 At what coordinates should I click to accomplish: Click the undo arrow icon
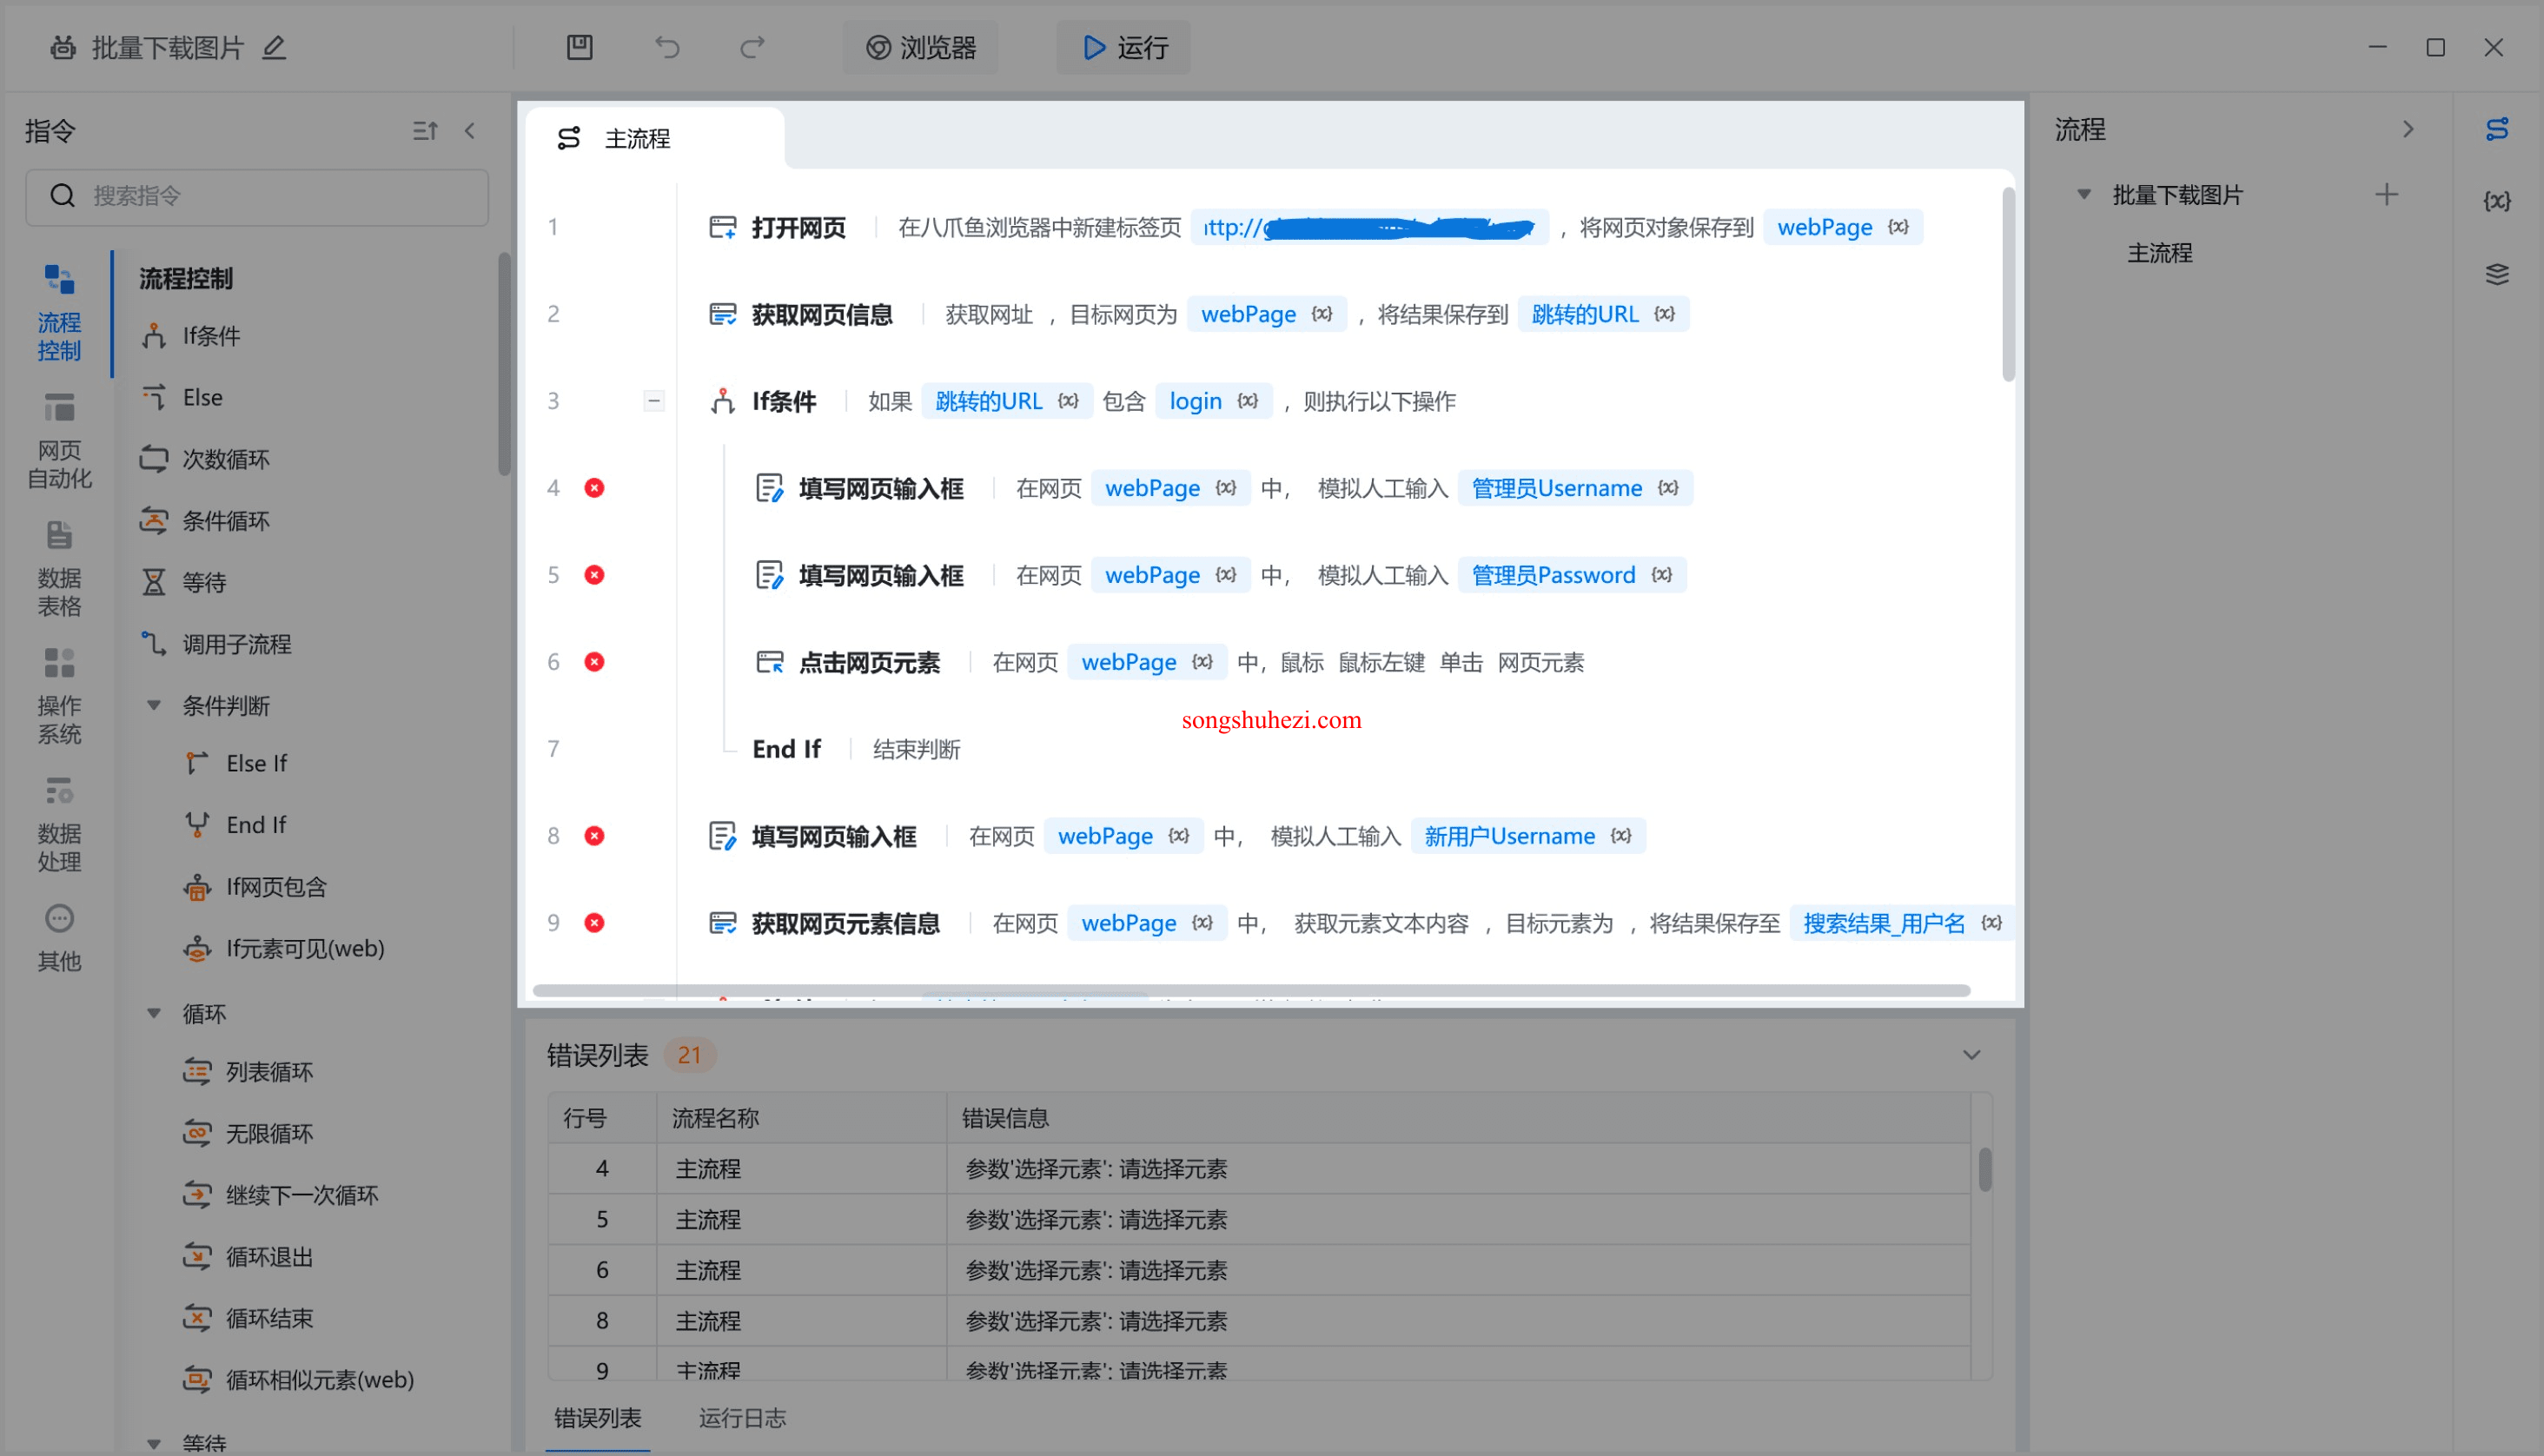click(x=667, y=47)
